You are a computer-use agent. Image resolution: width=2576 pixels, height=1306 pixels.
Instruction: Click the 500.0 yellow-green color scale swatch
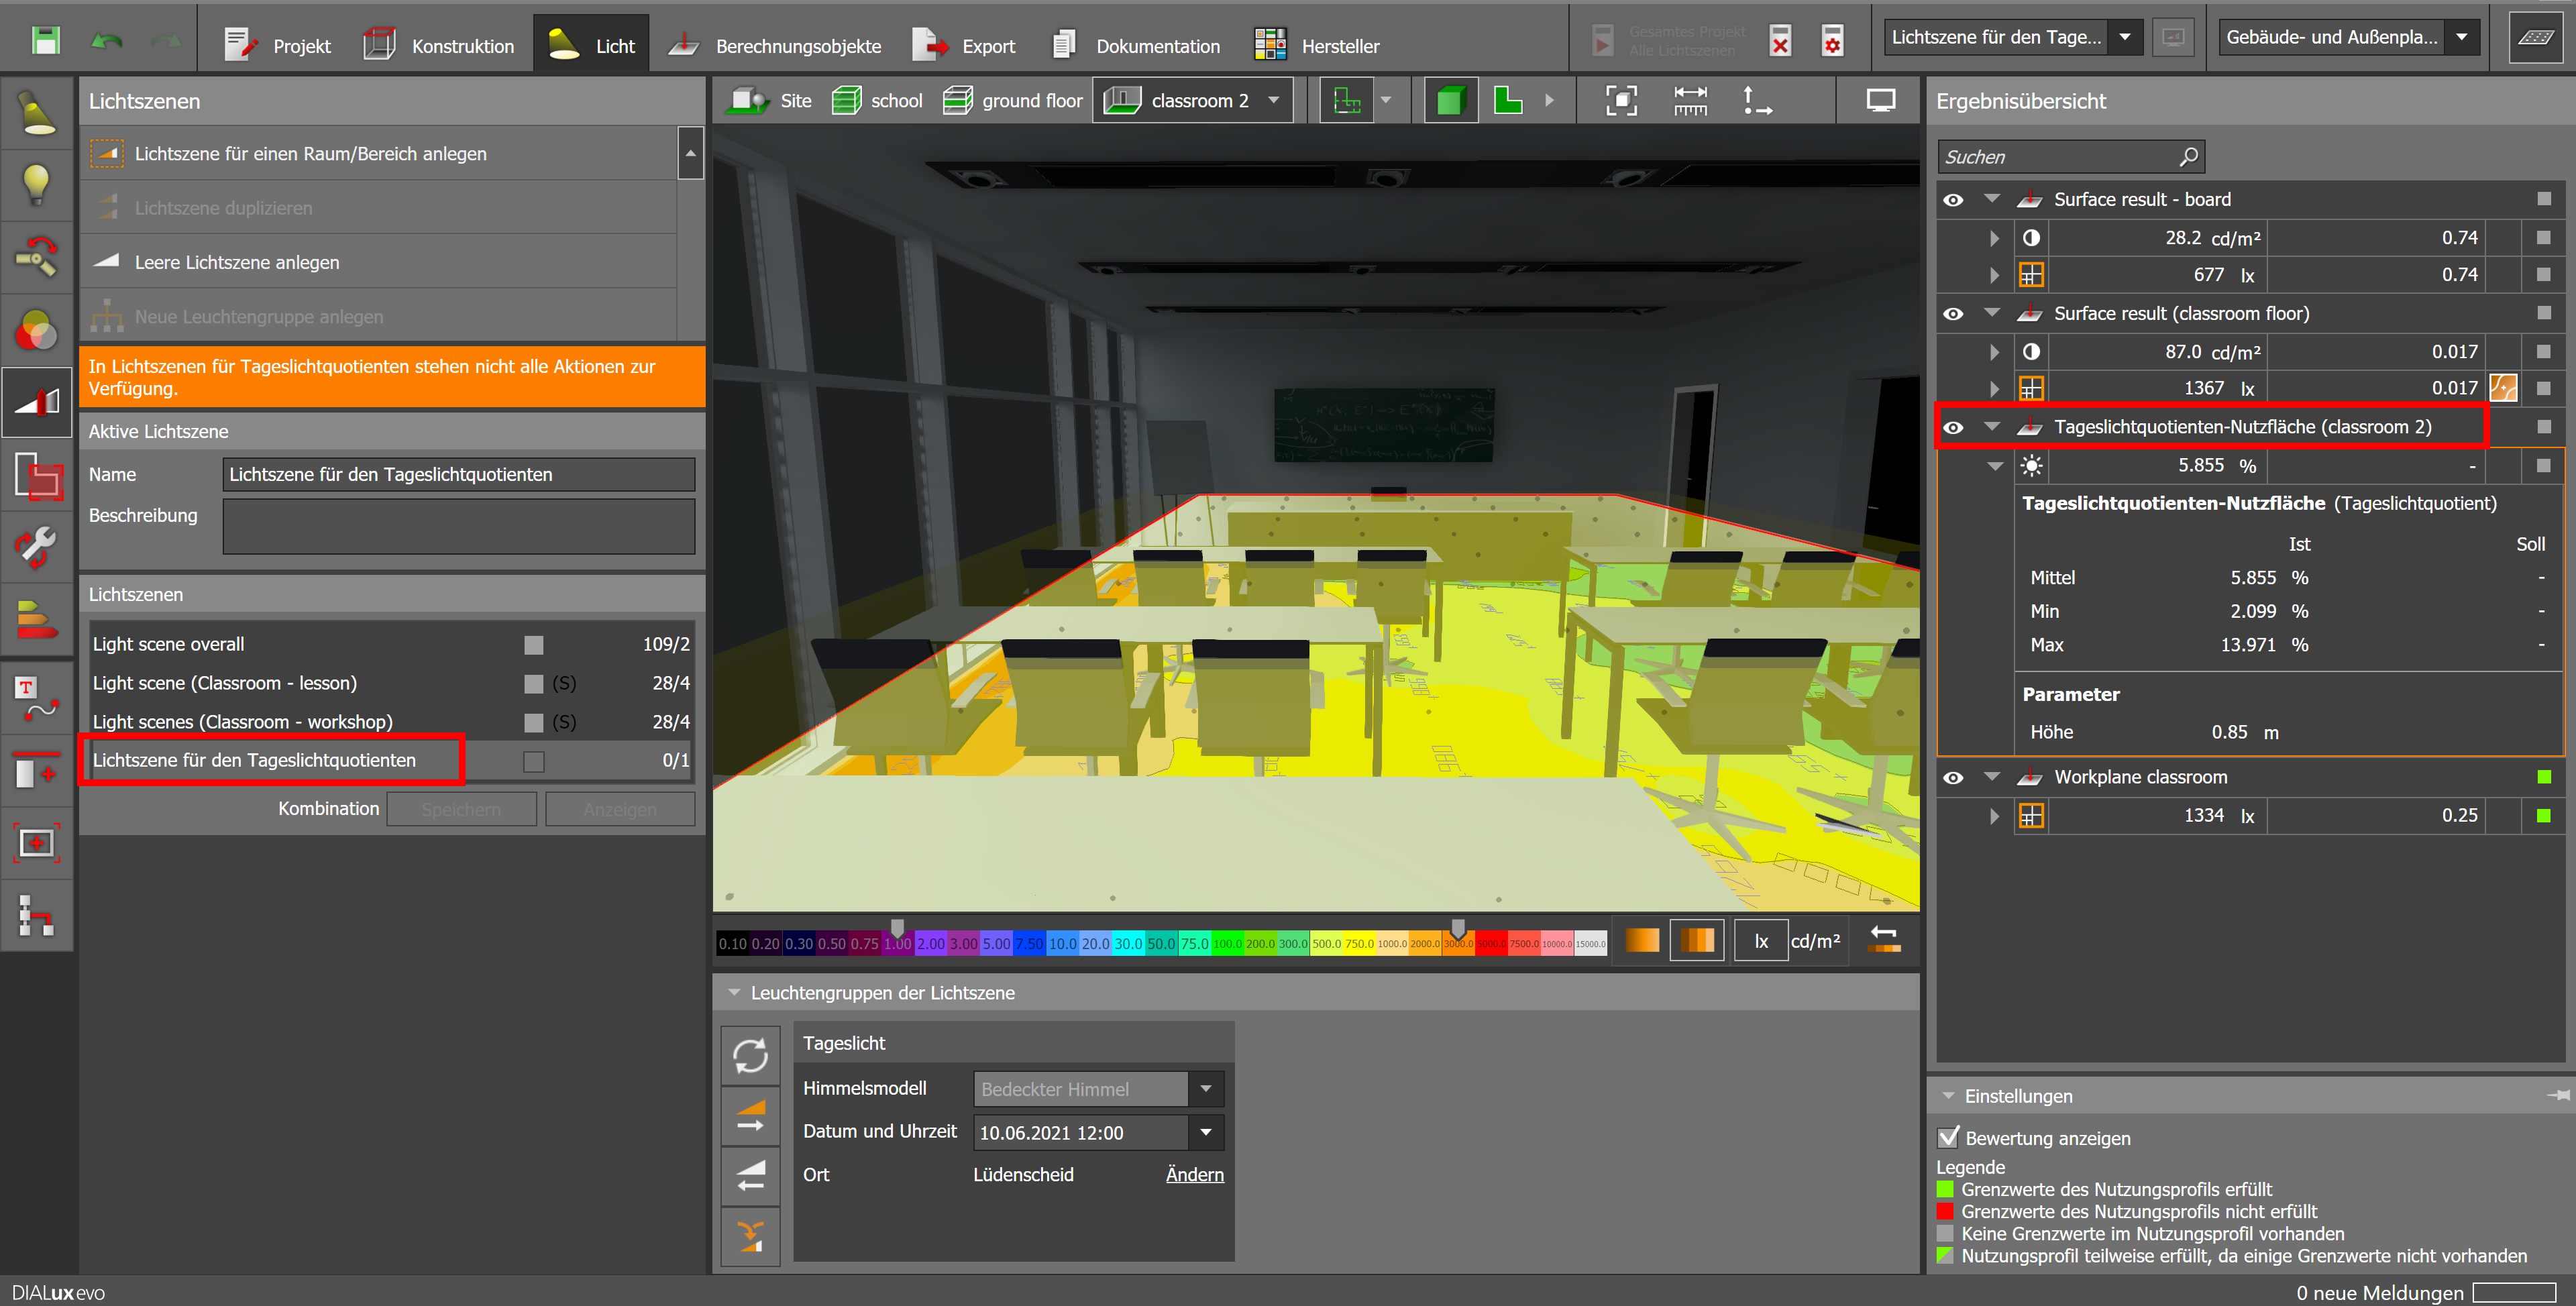click(1326, 943)
